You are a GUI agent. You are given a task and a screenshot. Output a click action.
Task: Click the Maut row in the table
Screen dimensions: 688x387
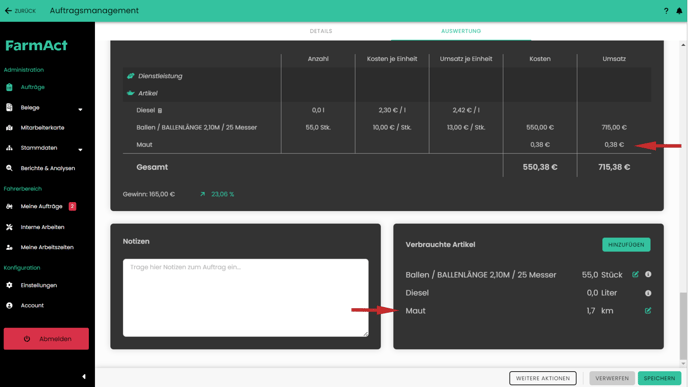pyautogui.click(x=387, y=144)
